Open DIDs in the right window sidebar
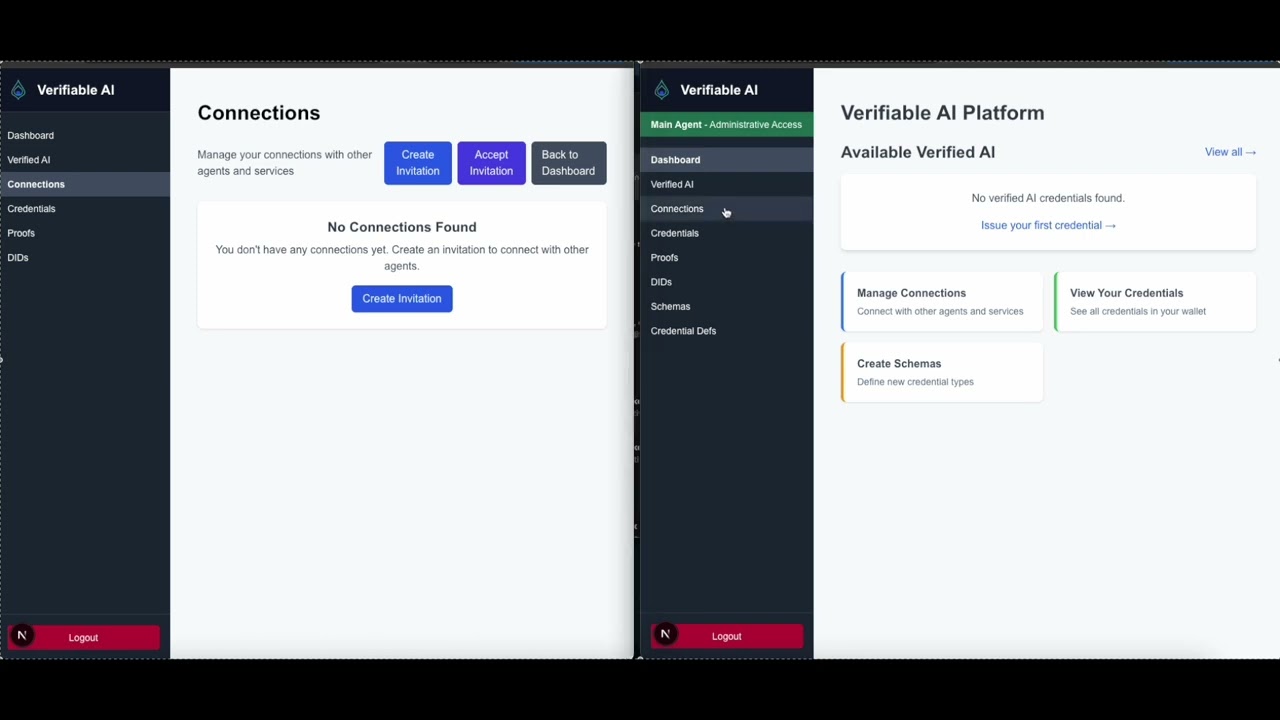 tap(727, 282)
